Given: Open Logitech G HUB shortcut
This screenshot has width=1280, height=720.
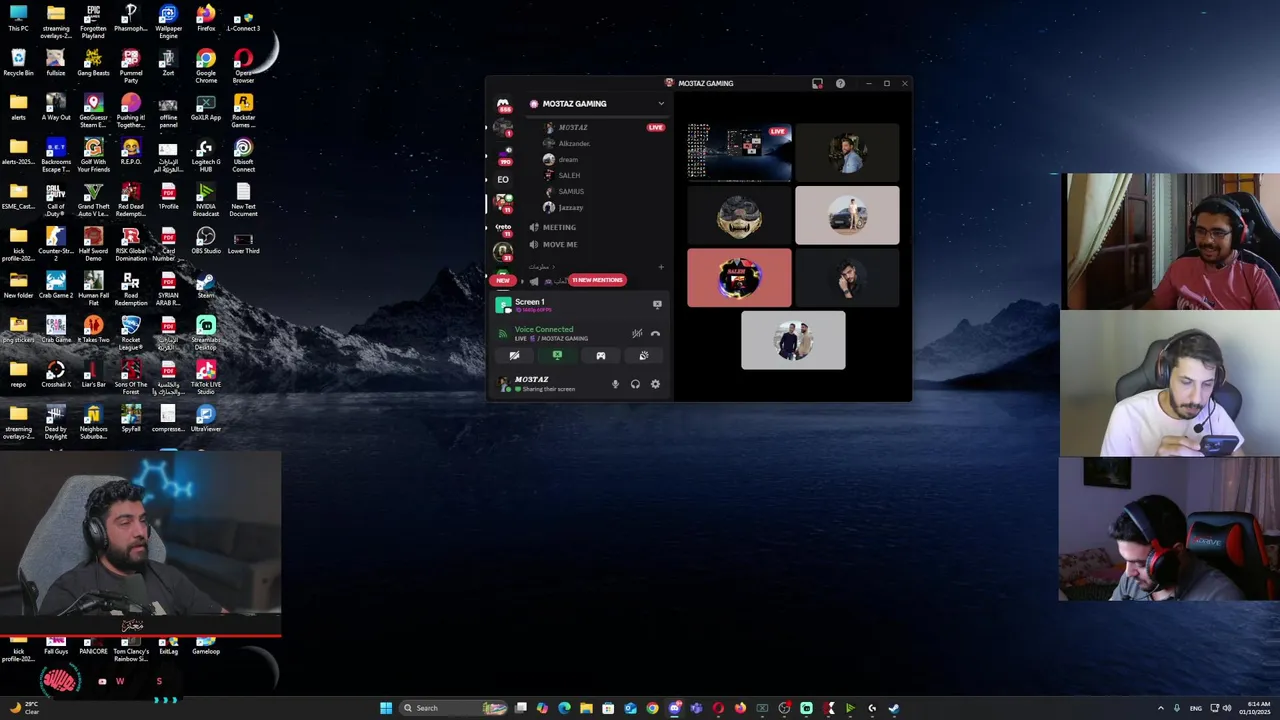Looking at the screenshot, I should click(206, 155).
